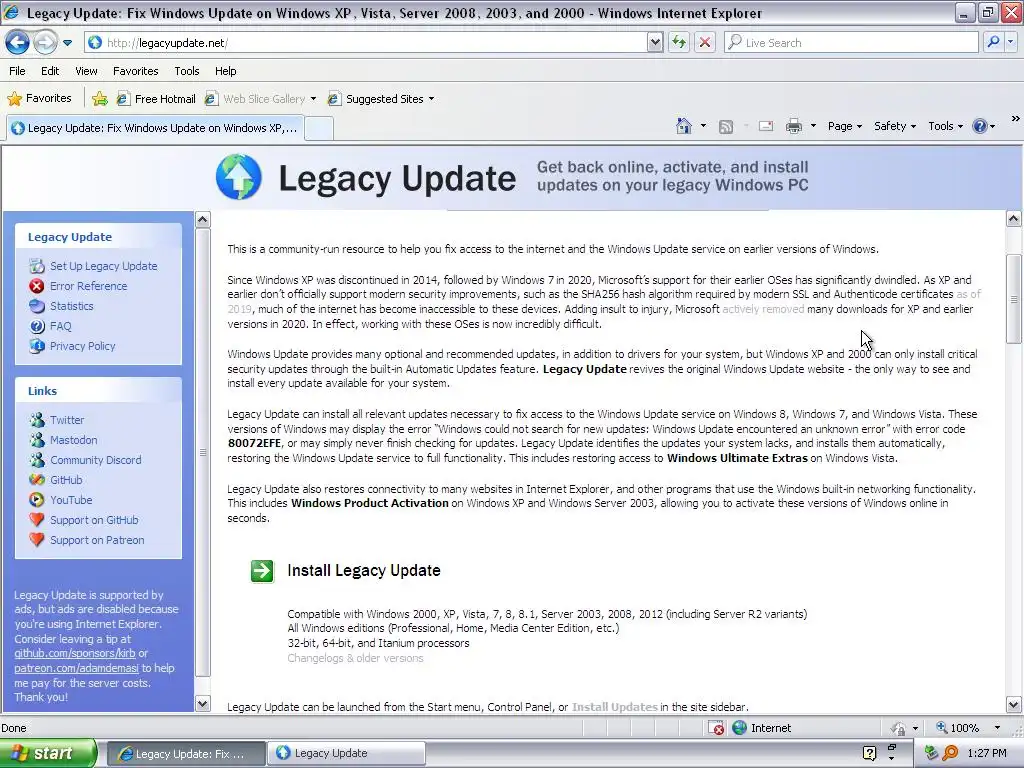The height and width of the screenshot is (768, 1024).
Task: Click the Mastodon link
Action: 73,440
